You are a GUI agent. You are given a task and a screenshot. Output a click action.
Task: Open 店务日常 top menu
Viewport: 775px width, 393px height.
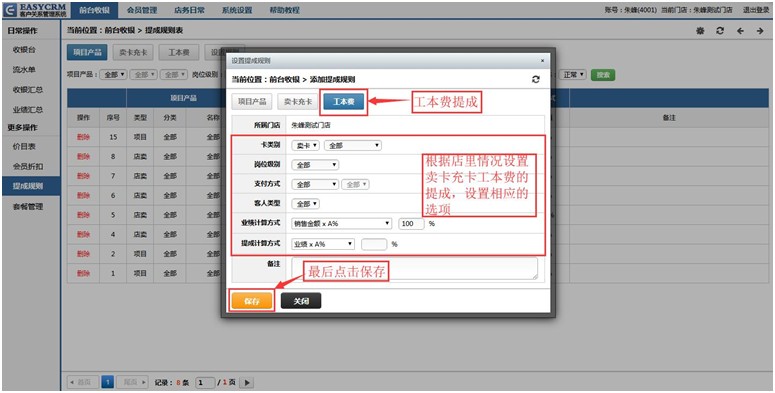click(x=189, y=10)
